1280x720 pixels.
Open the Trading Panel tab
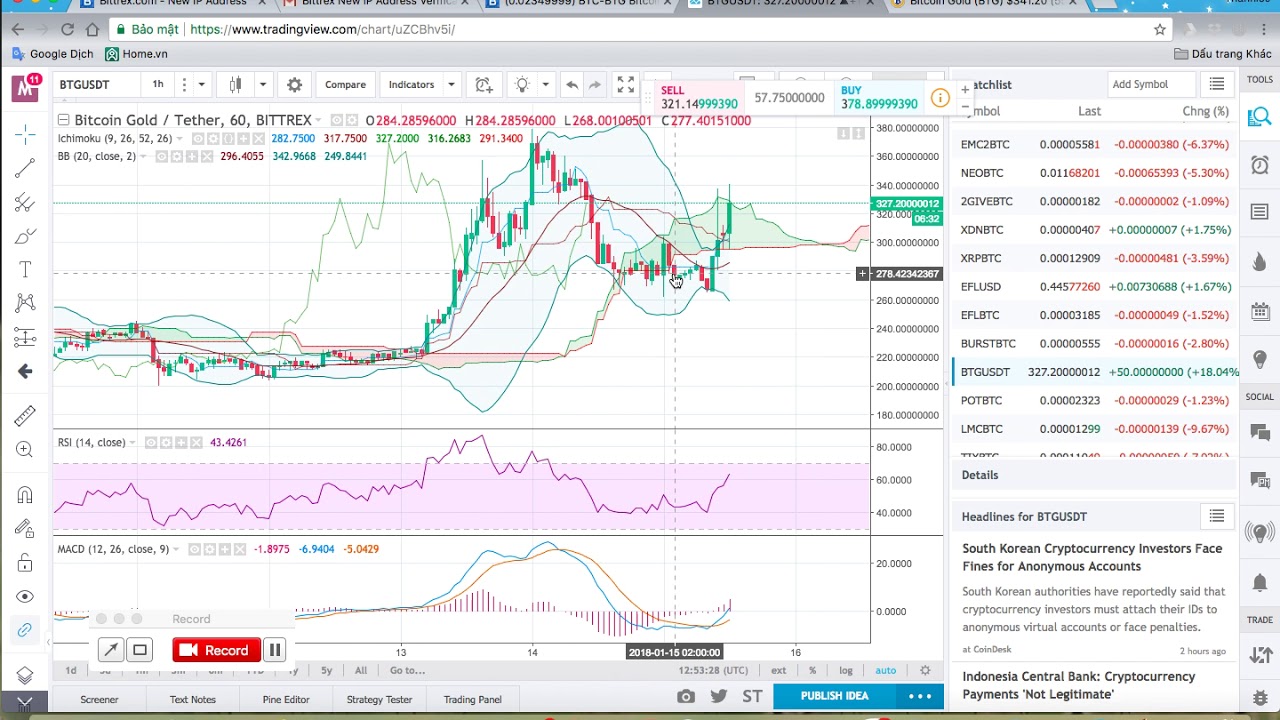click(x=472, y=699)
